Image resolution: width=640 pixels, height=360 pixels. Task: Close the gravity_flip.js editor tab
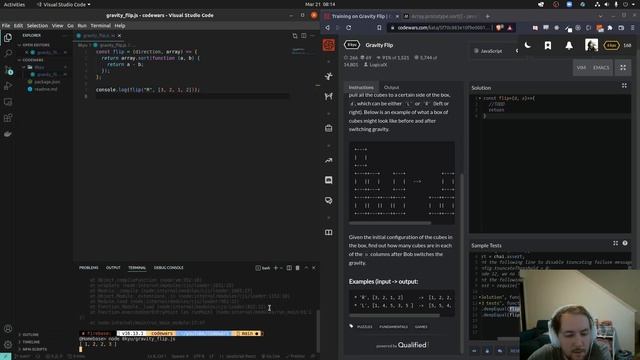pos(119,36)
